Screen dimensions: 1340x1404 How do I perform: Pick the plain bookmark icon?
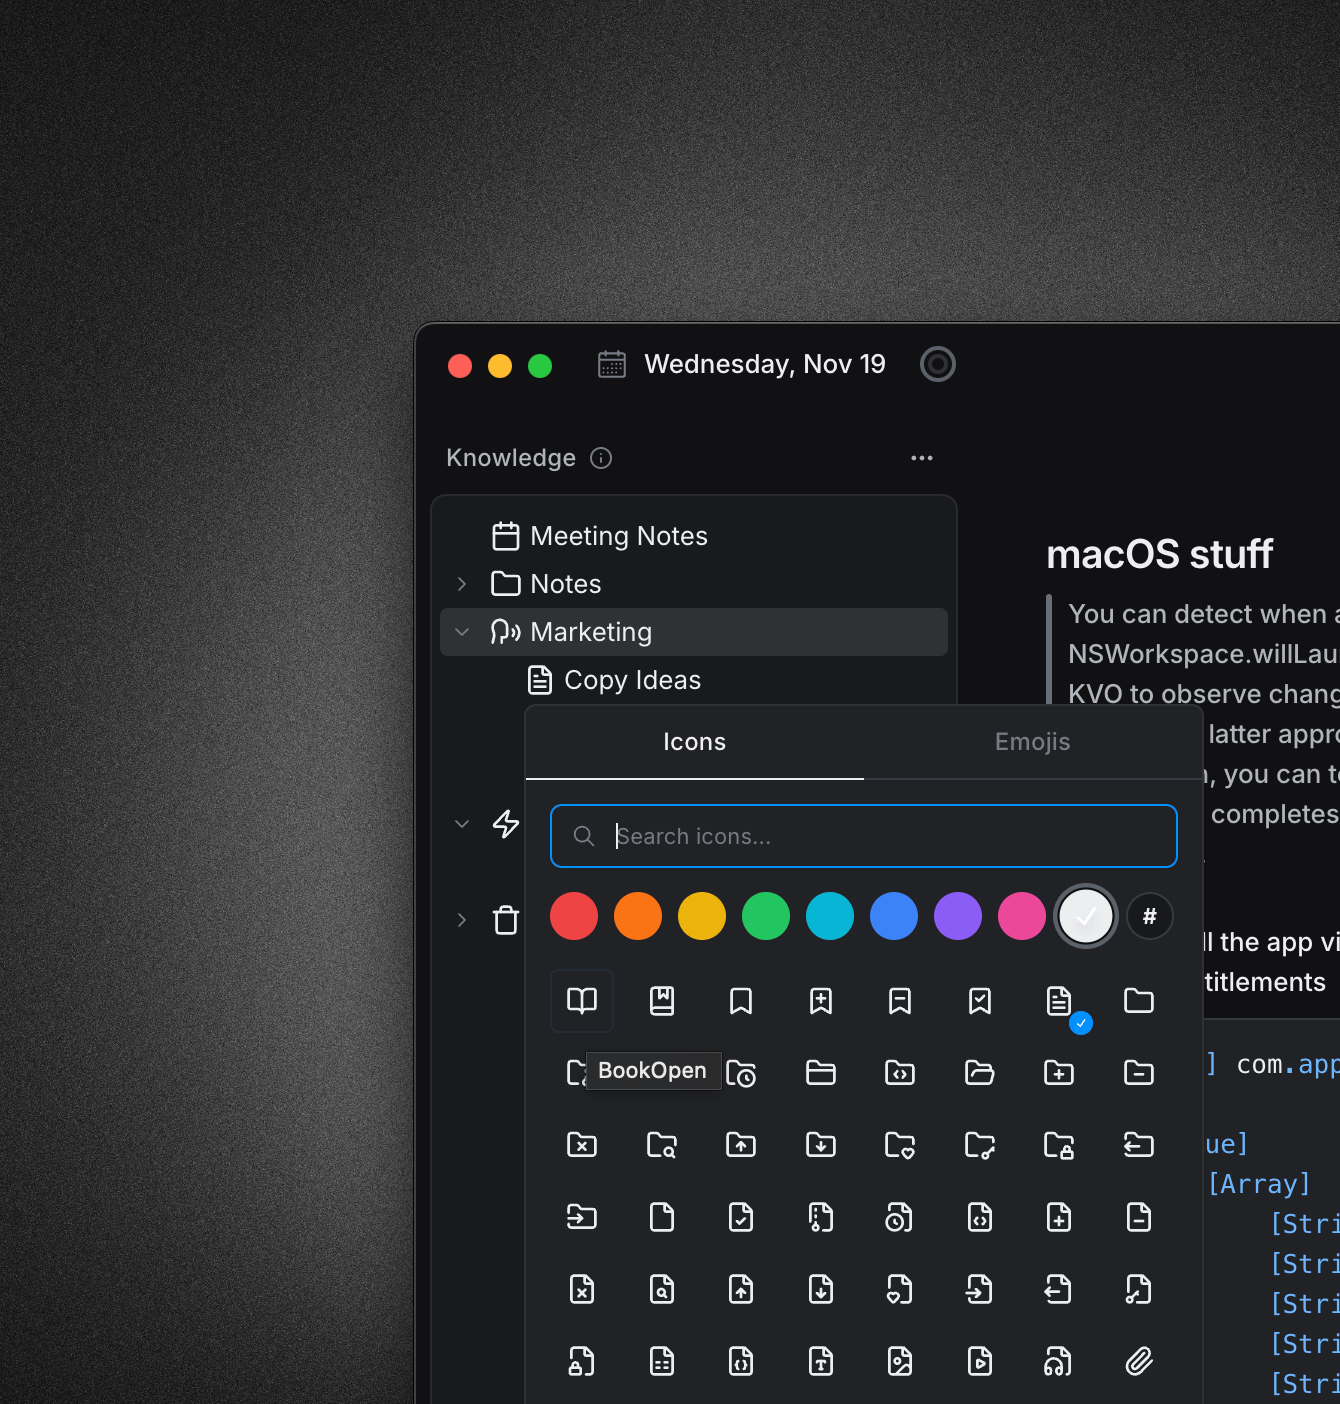741,1000
